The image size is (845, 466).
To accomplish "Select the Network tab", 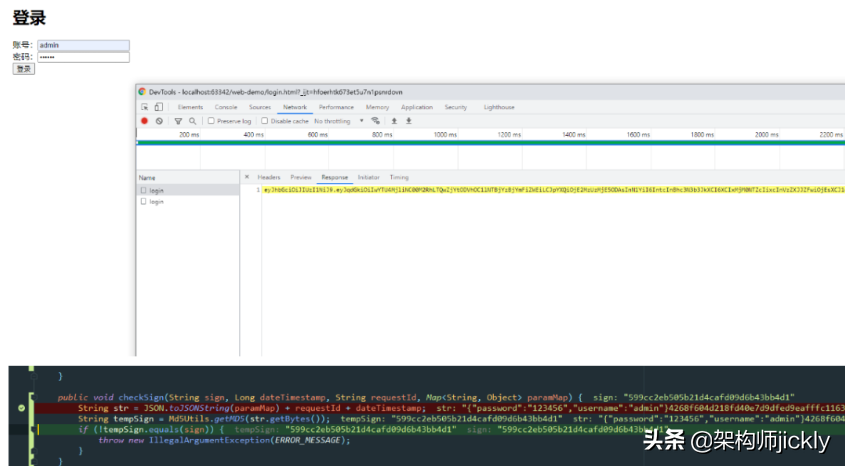I will [295, 107].
